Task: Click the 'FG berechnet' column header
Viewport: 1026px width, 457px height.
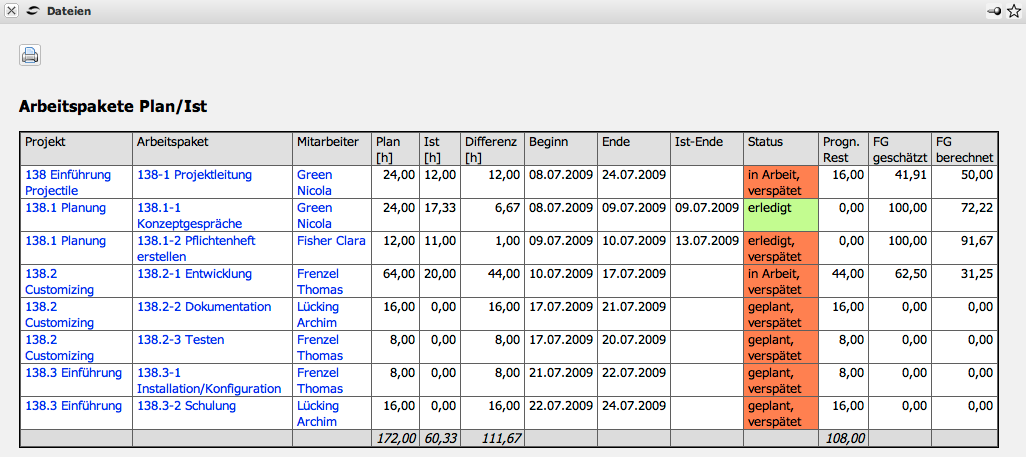Action: click(x=964, y=149)
